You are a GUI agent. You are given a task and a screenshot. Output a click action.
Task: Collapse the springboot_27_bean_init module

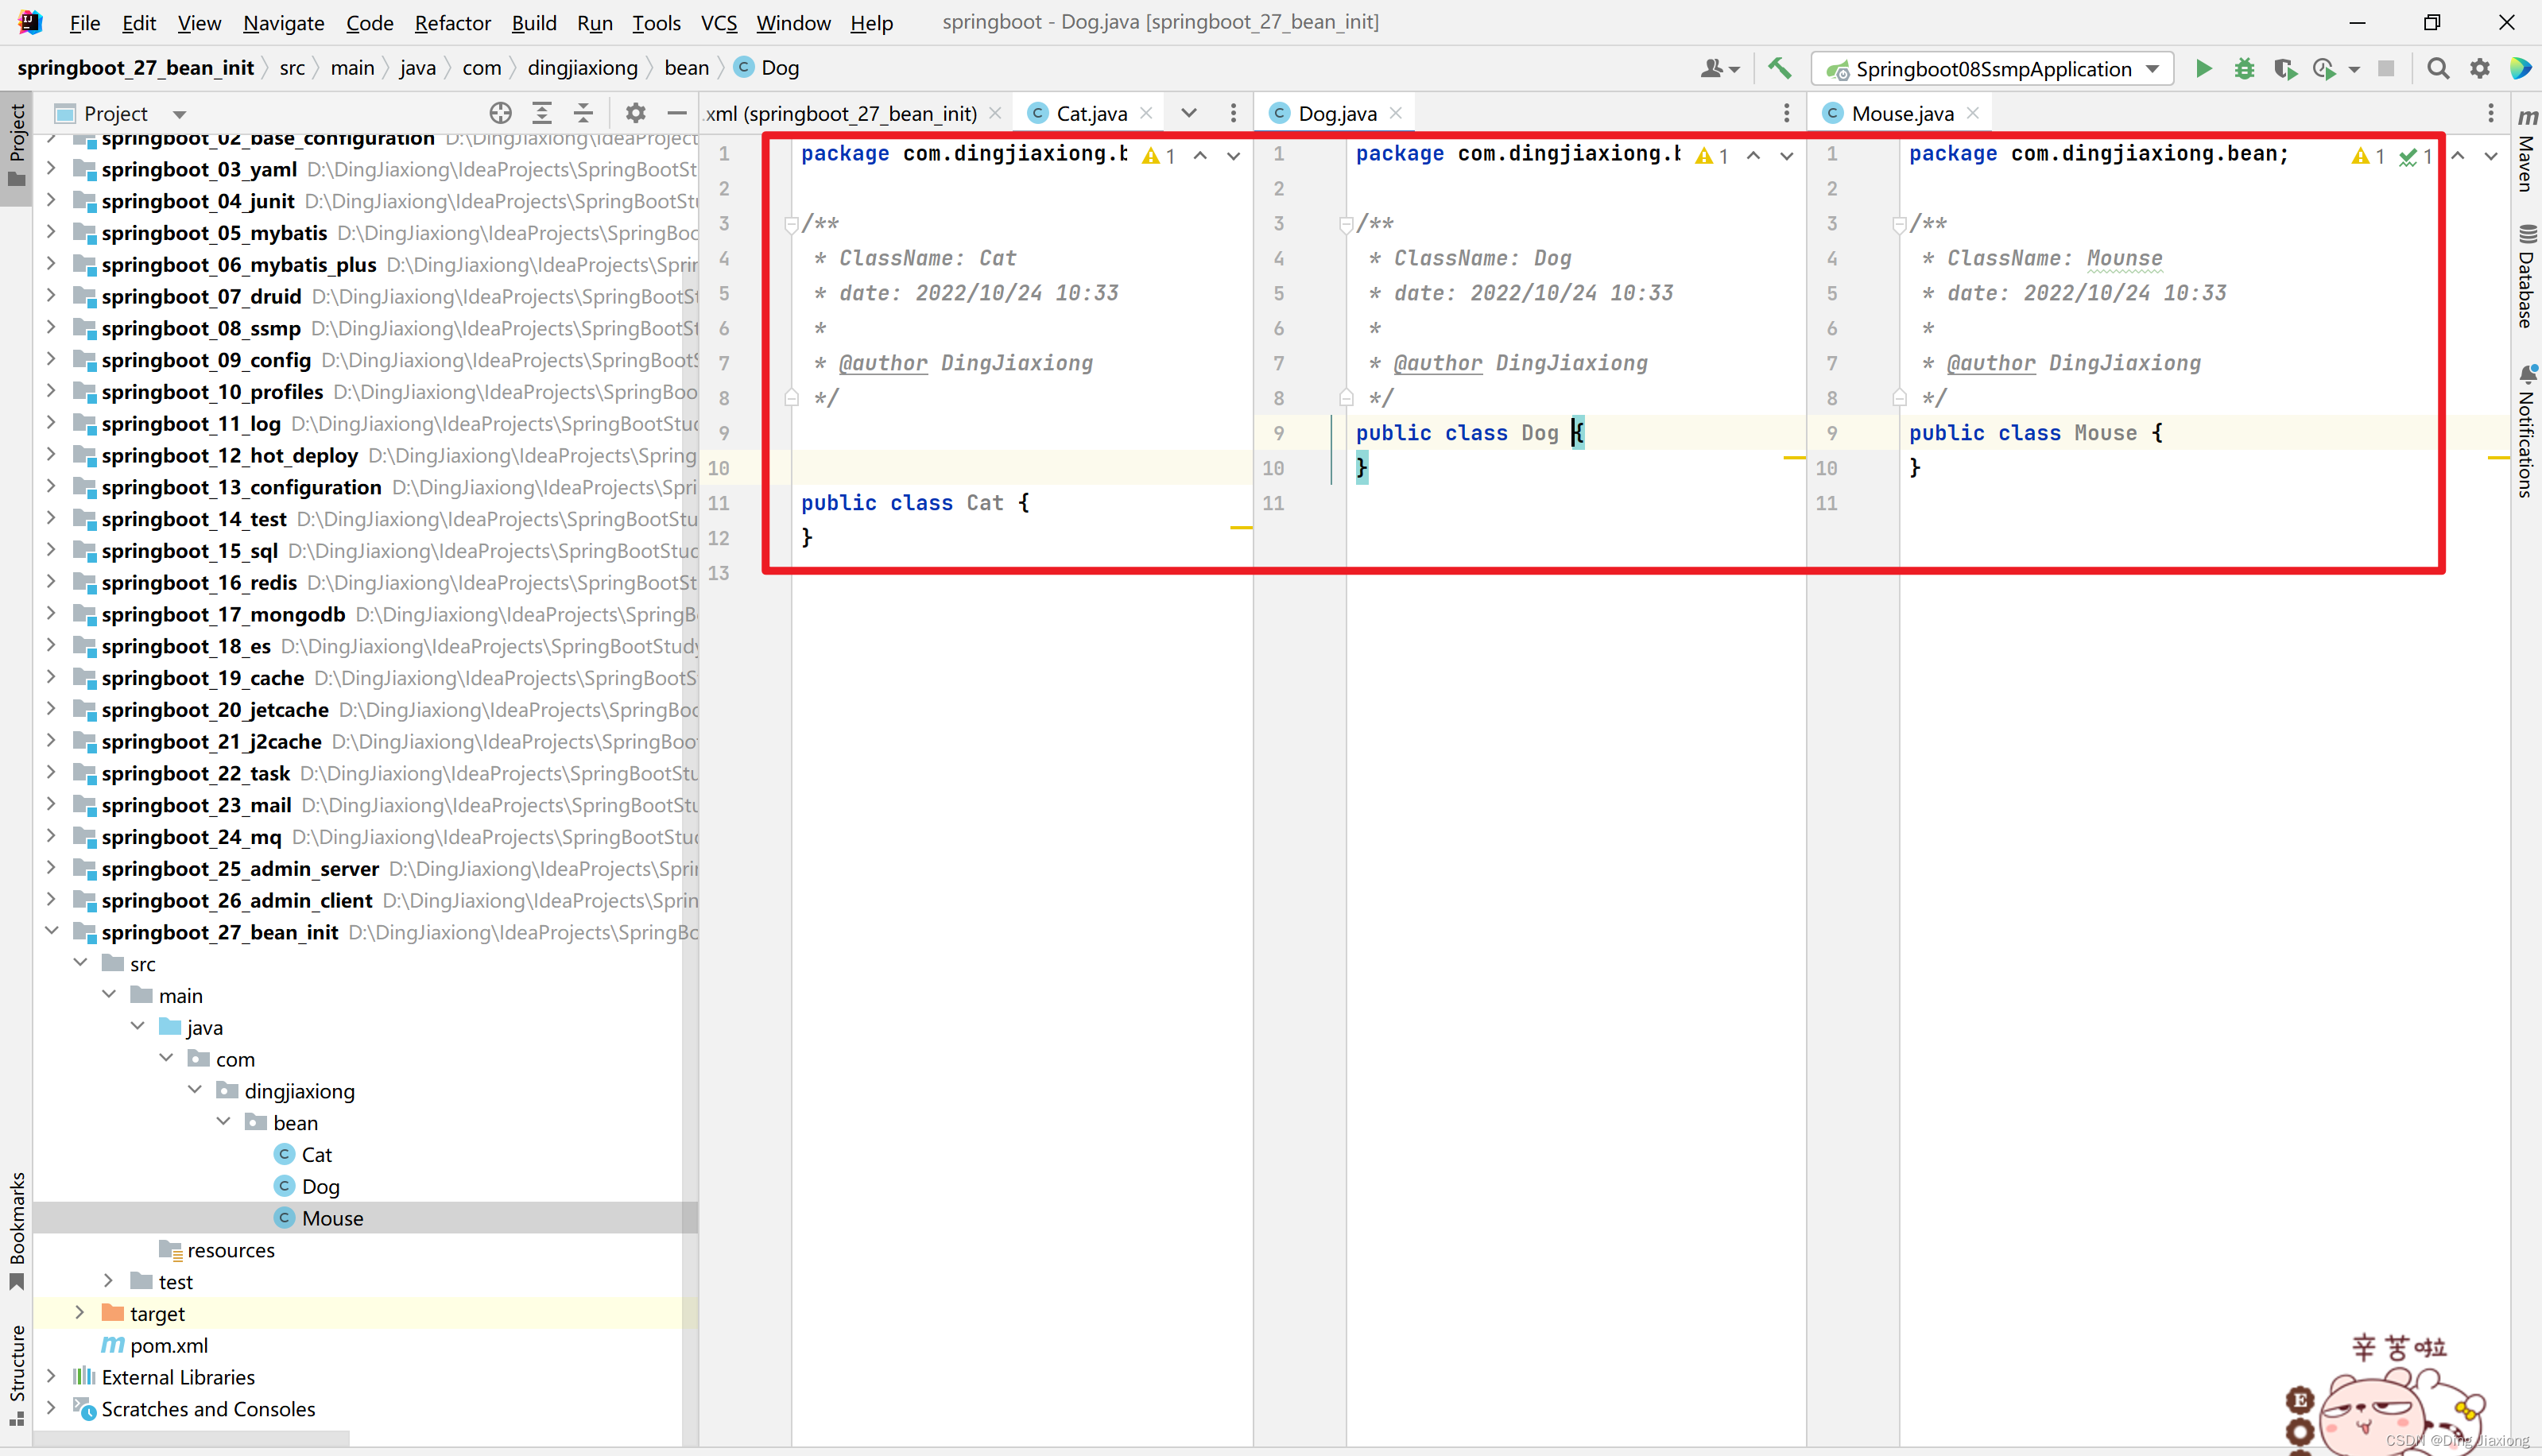(x=51, y=931)
